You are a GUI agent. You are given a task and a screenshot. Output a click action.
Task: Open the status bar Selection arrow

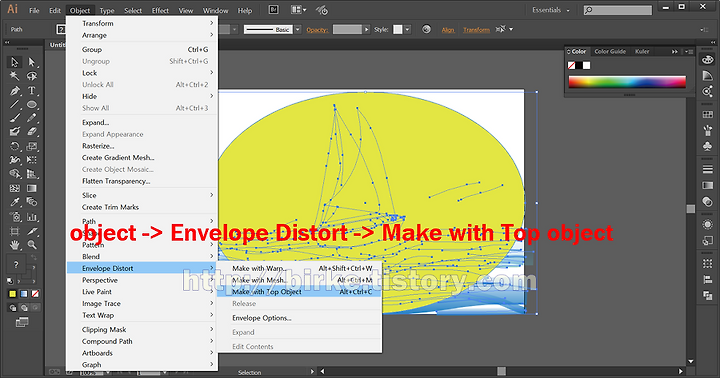point(312,372)
